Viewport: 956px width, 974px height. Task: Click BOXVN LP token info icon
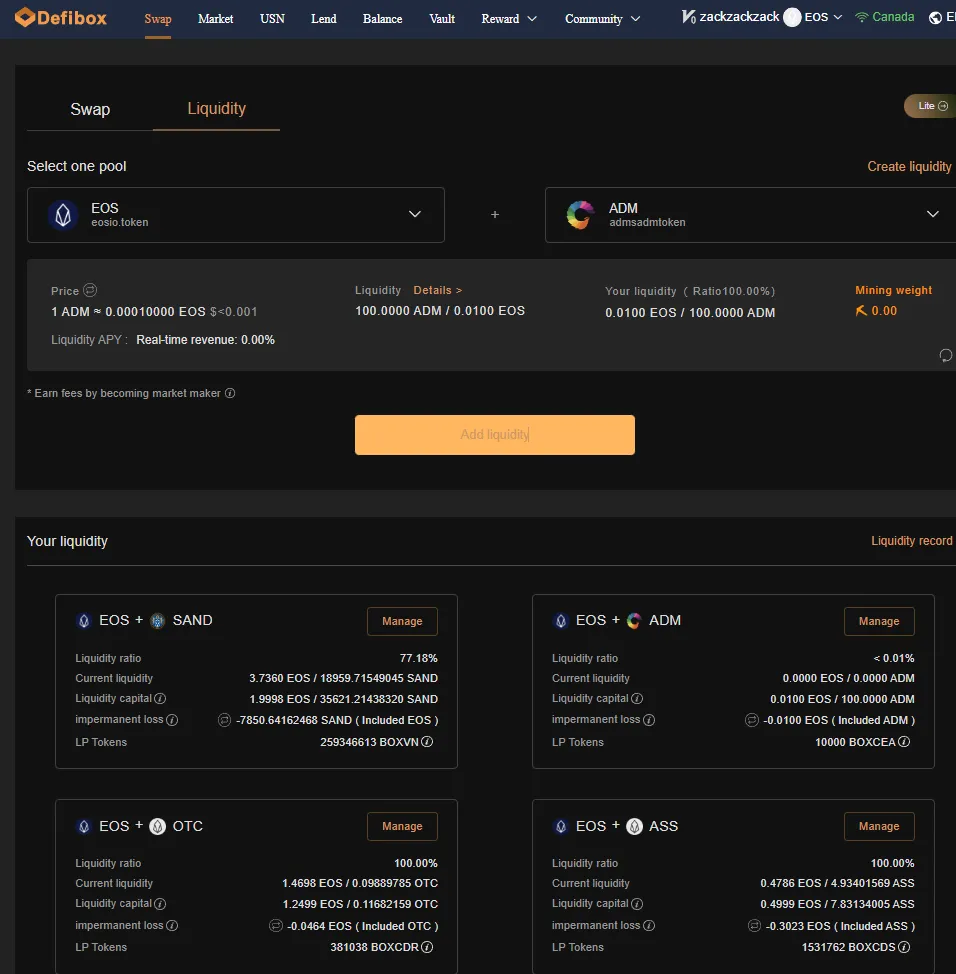pos(427,742)
